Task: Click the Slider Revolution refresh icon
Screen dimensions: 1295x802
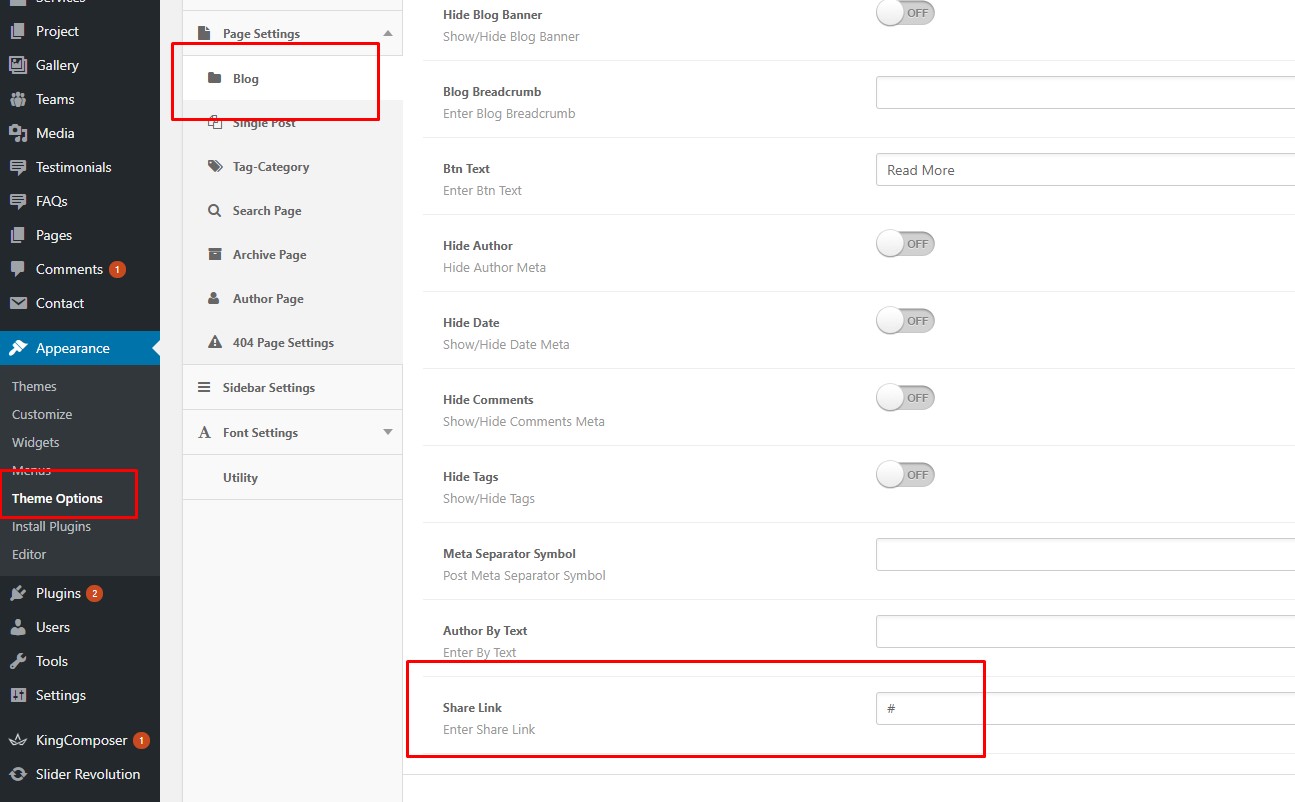Action: coord(18,774)
